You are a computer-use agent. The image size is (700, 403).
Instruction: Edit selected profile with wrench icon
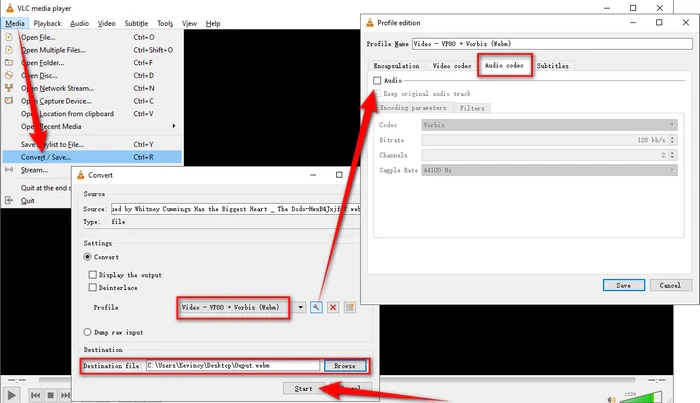tap(316, 307)
